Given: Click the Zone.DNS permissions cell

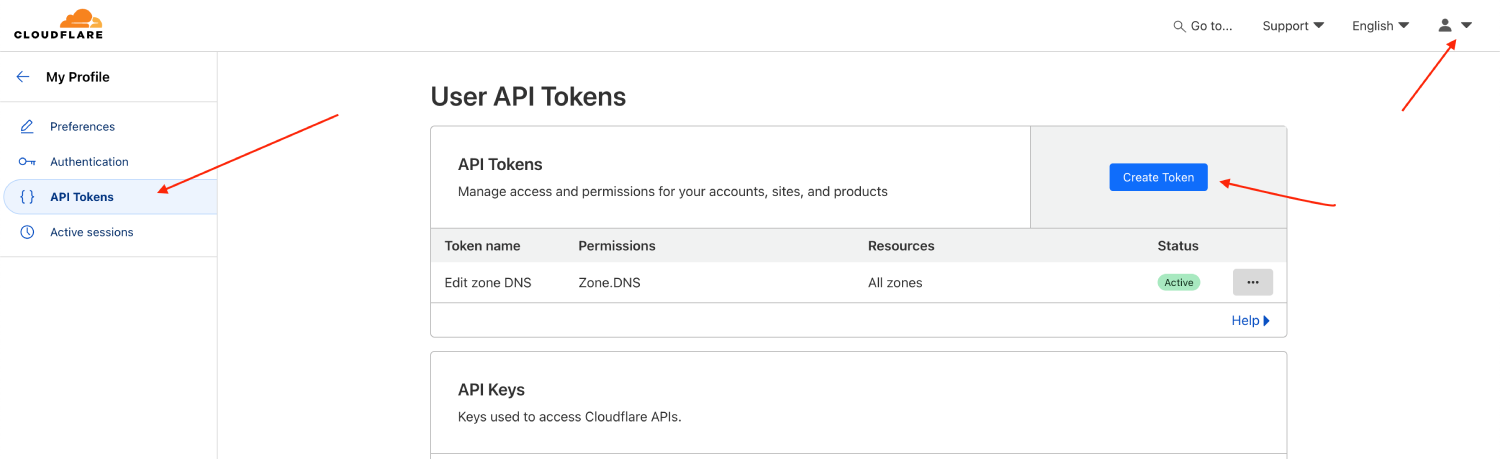Looking at the screenshot, I should 609,283.
